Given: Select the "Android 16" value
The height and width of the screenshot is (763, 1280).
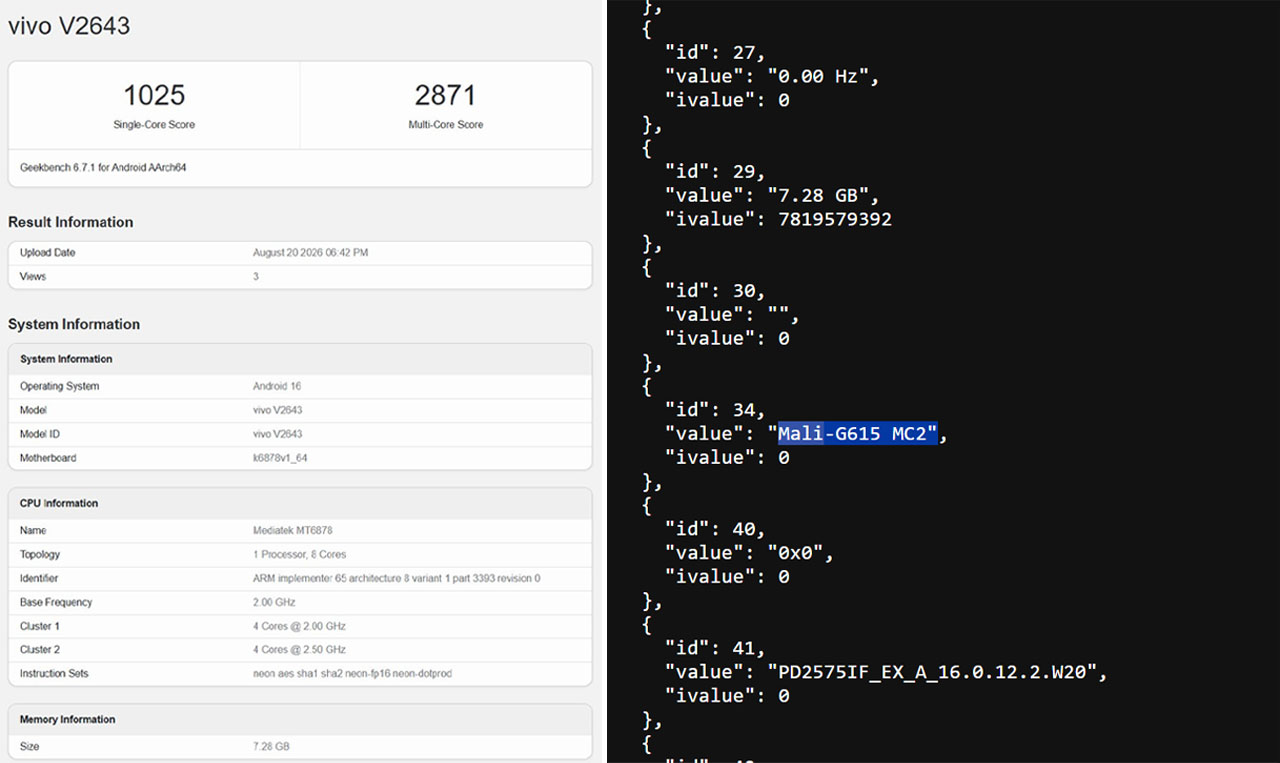Looking at the screenshot, I should 277,386.
